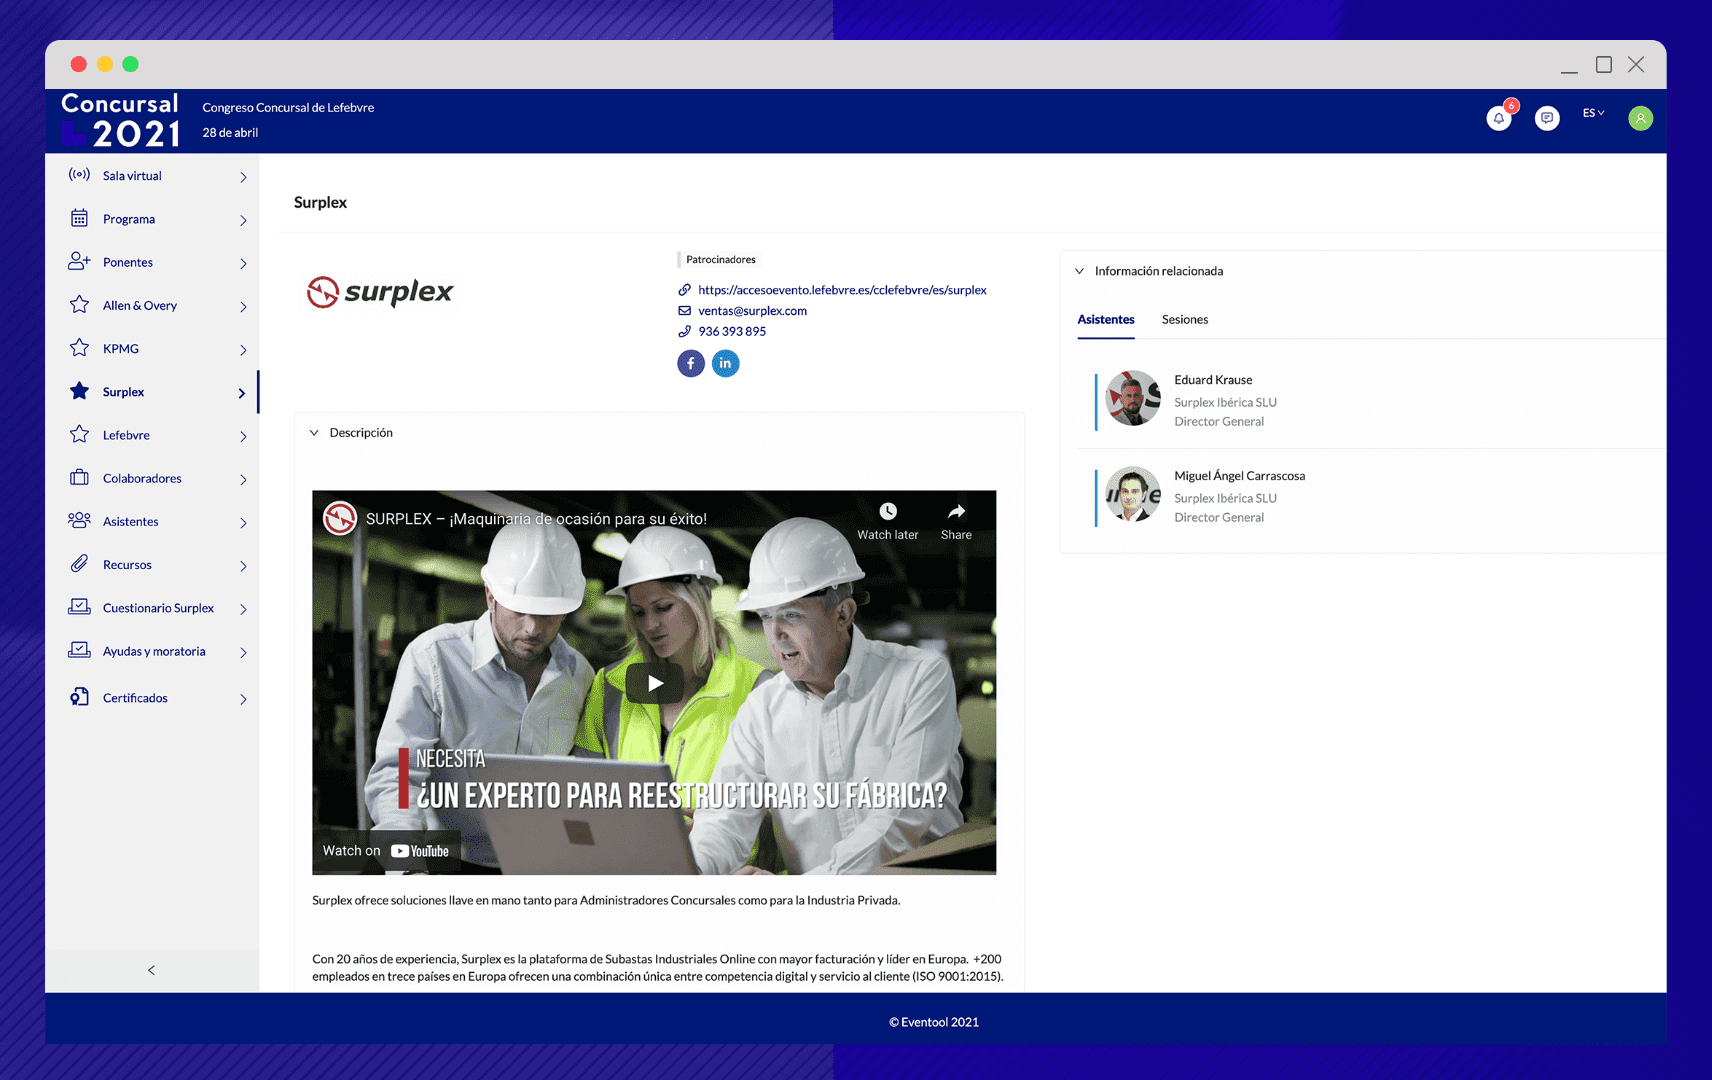The height and width of the screenshot is (1080, 1712).
Task: Expand the Colaboradores chevron
Action: point(243,479)
